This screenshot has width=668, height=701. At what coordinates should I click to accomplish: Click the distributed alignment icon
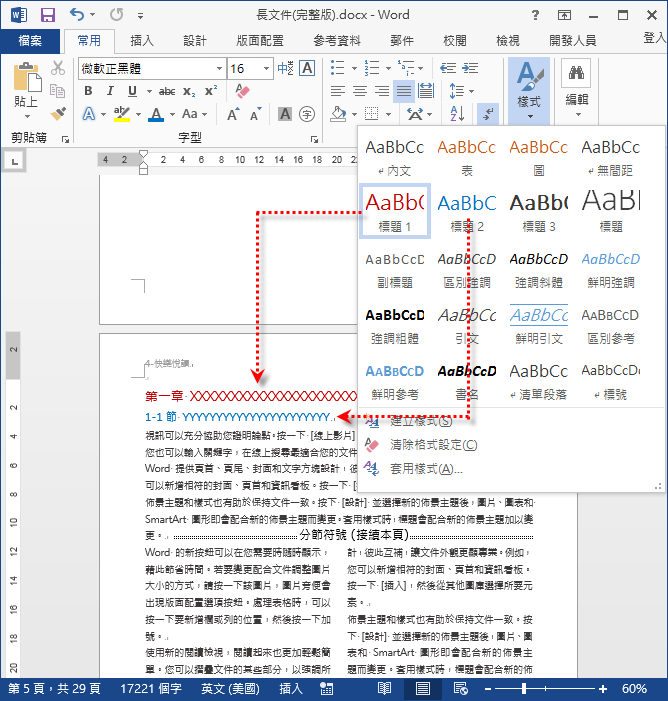coord(426,91)
